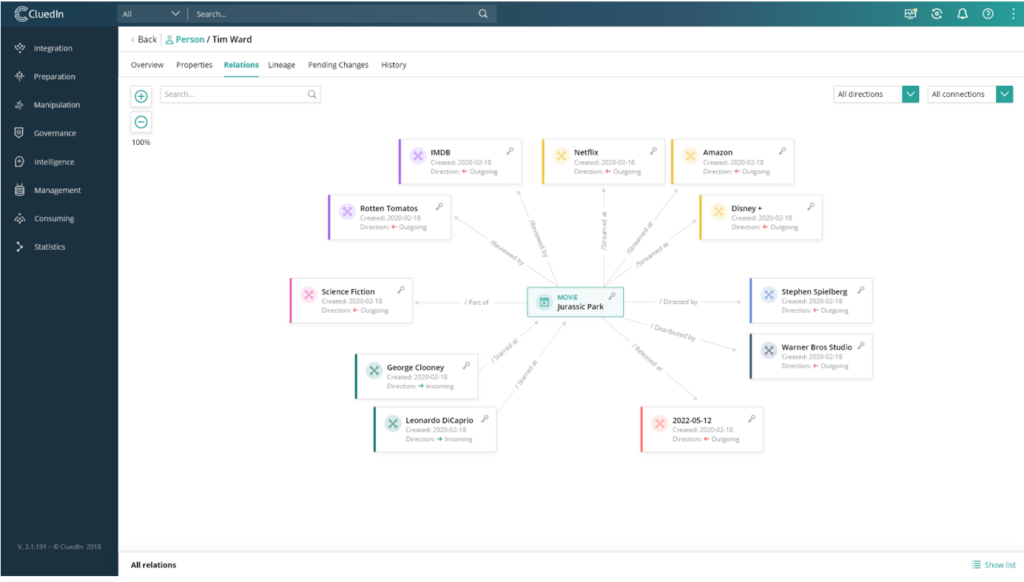Select the Jurassic Park movie node
This screenshot has width=1024, height=582.
[575, 302]
